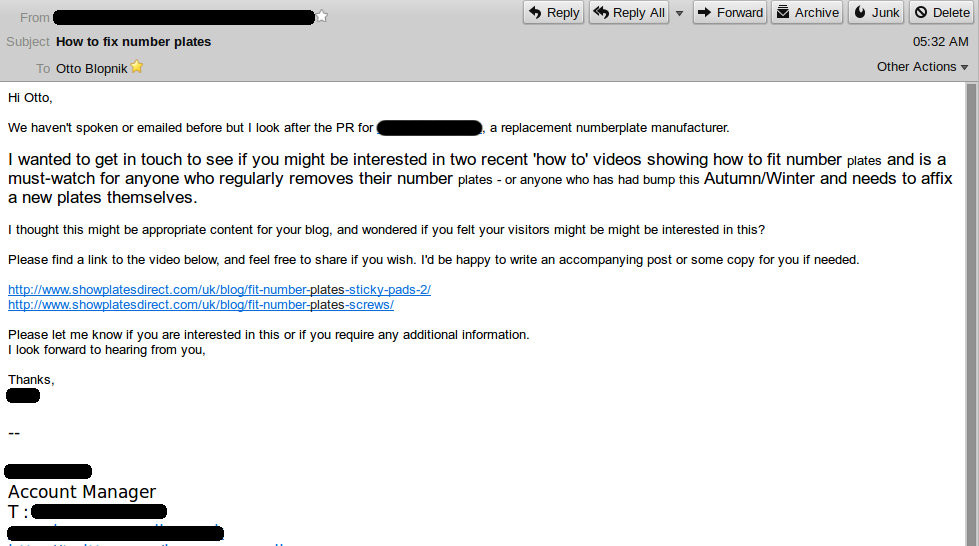Image resolution: width=979 pixels, height=546 pixels.
Task: Click the Junk flame icon
Action: tap(860, 12)
